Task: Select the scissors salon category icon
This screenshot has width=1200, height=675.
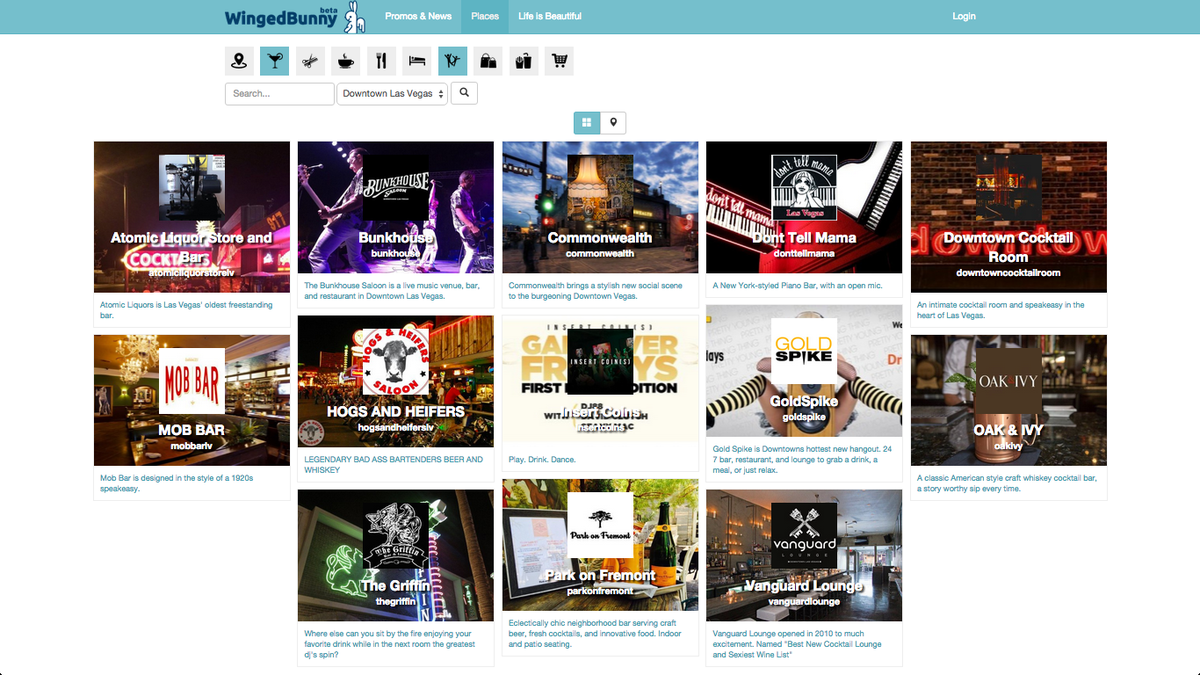Action: (310, 61)
